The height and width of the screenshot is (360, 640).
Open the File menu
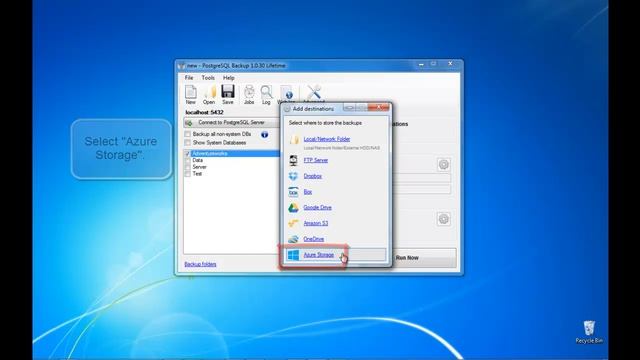tap(189, 78)
